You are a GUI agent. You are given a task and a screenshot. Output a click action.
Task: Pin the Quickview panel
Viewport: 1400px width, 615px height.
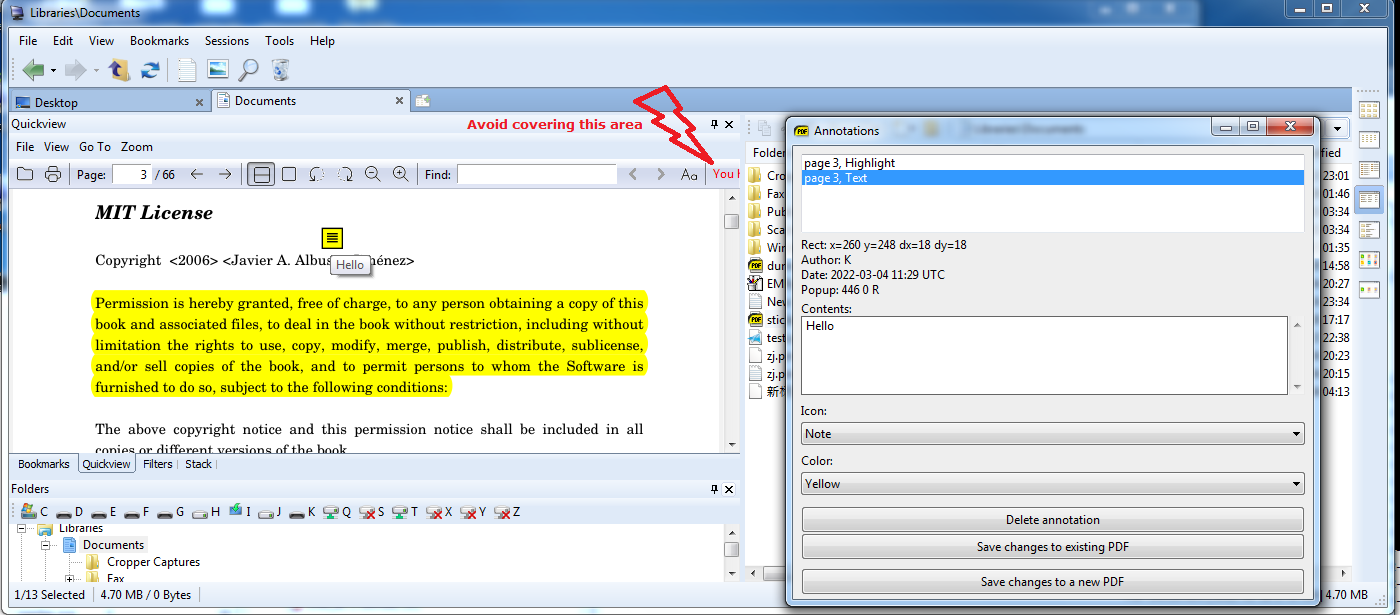pyautogui.click(x=714, y=124)
